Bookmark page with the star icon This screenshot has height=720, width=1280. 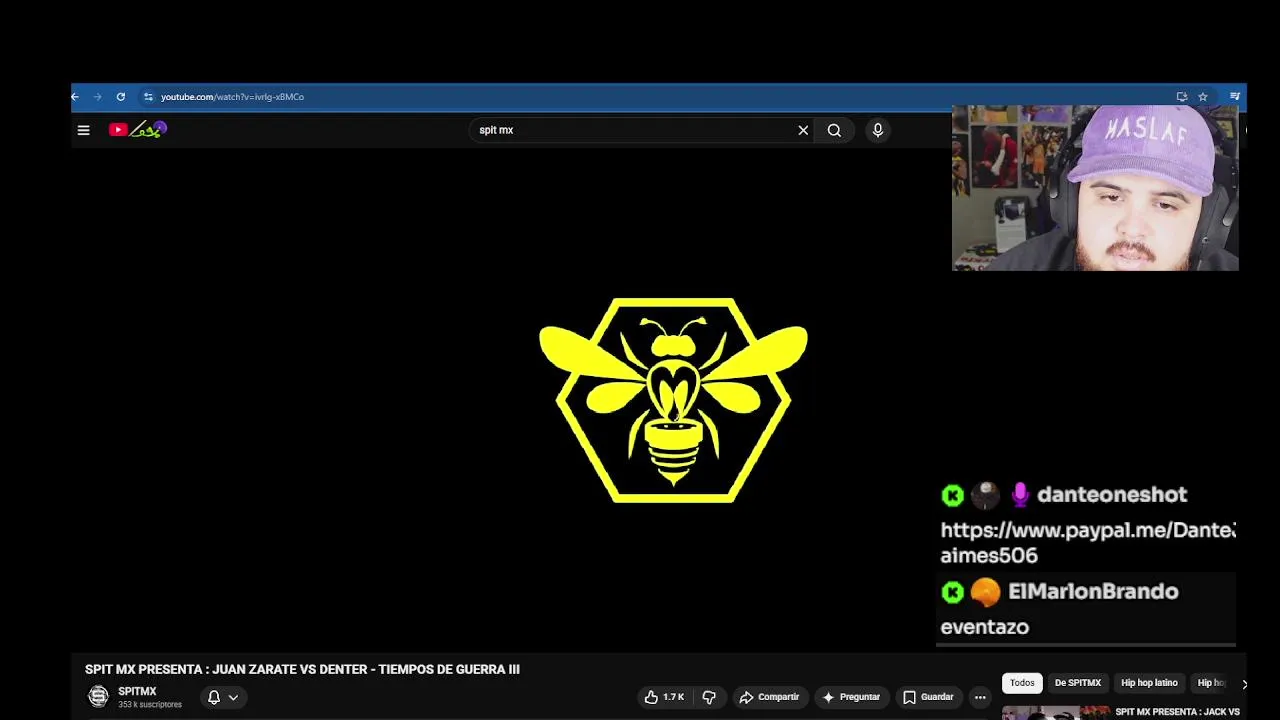pos(1203,97)
